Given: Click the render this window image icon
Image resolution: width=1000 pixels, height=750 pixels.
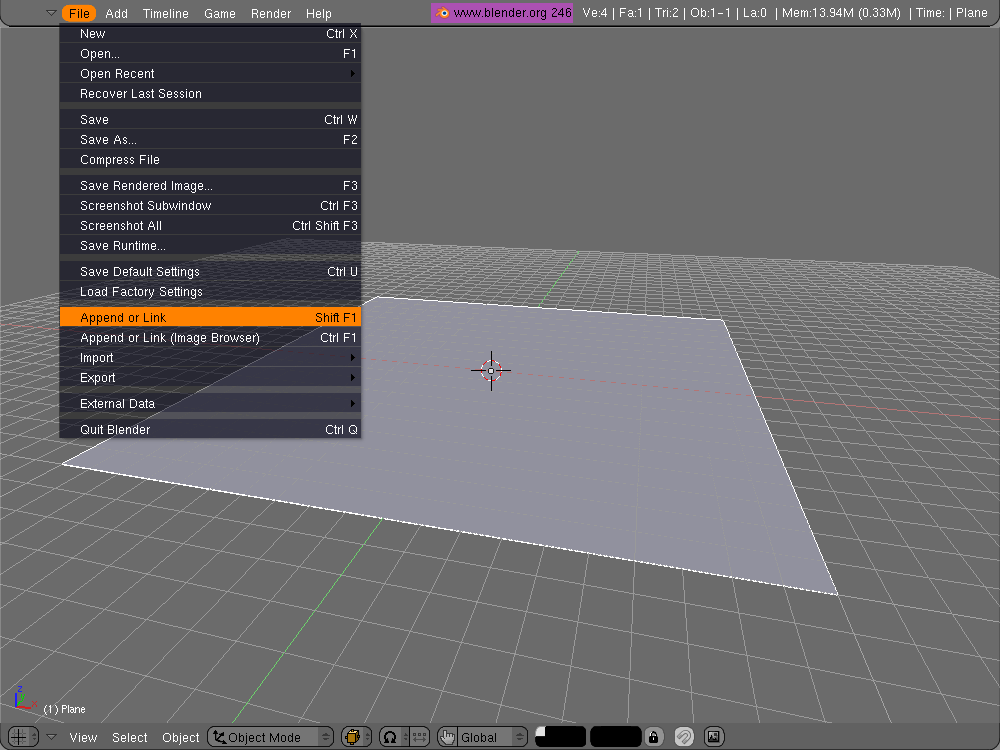Looking at the screenshot, I should point(714,737).
